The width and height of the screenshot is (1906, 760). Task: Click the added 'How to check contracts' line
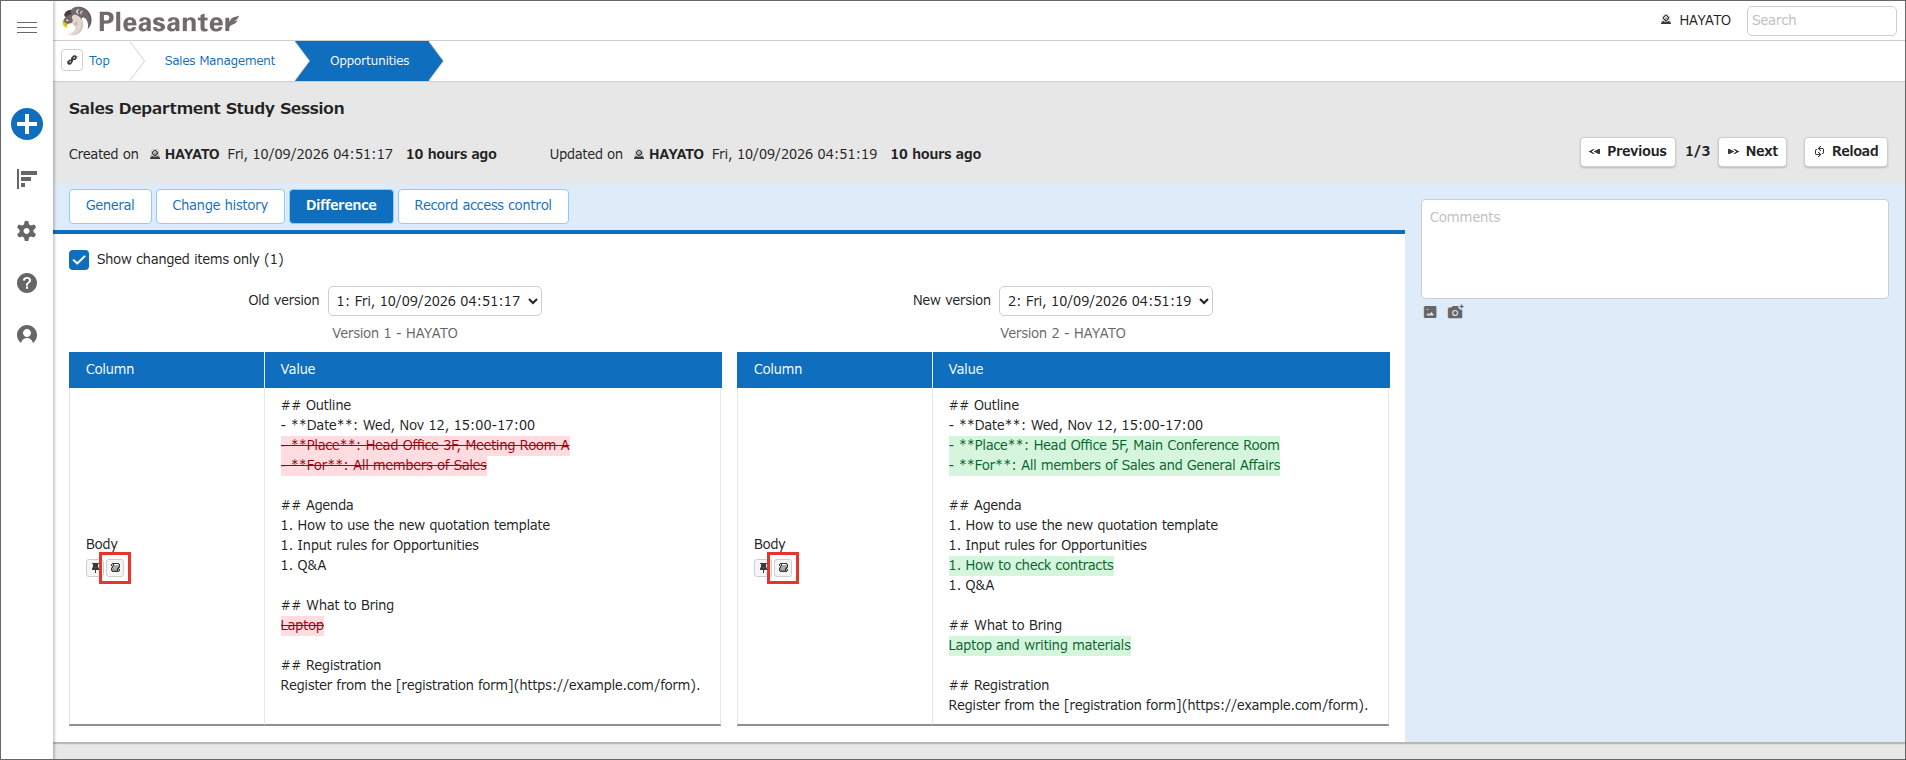(x=1031, y=566)
